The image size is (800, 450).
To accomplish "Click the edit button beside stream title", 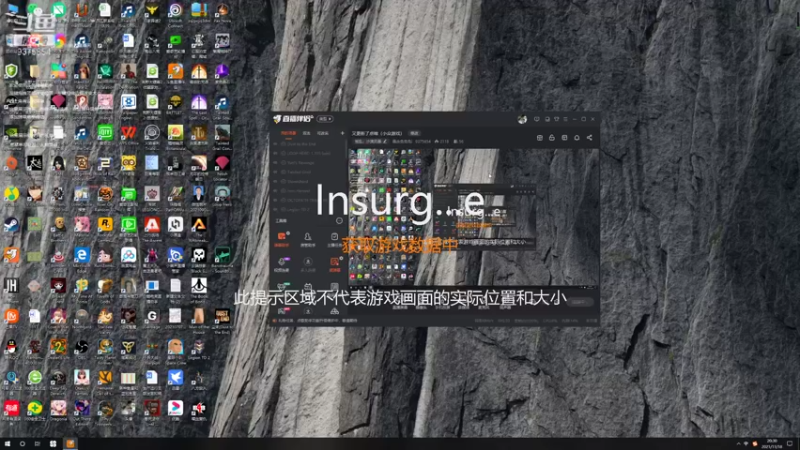I will pos(414,133).
